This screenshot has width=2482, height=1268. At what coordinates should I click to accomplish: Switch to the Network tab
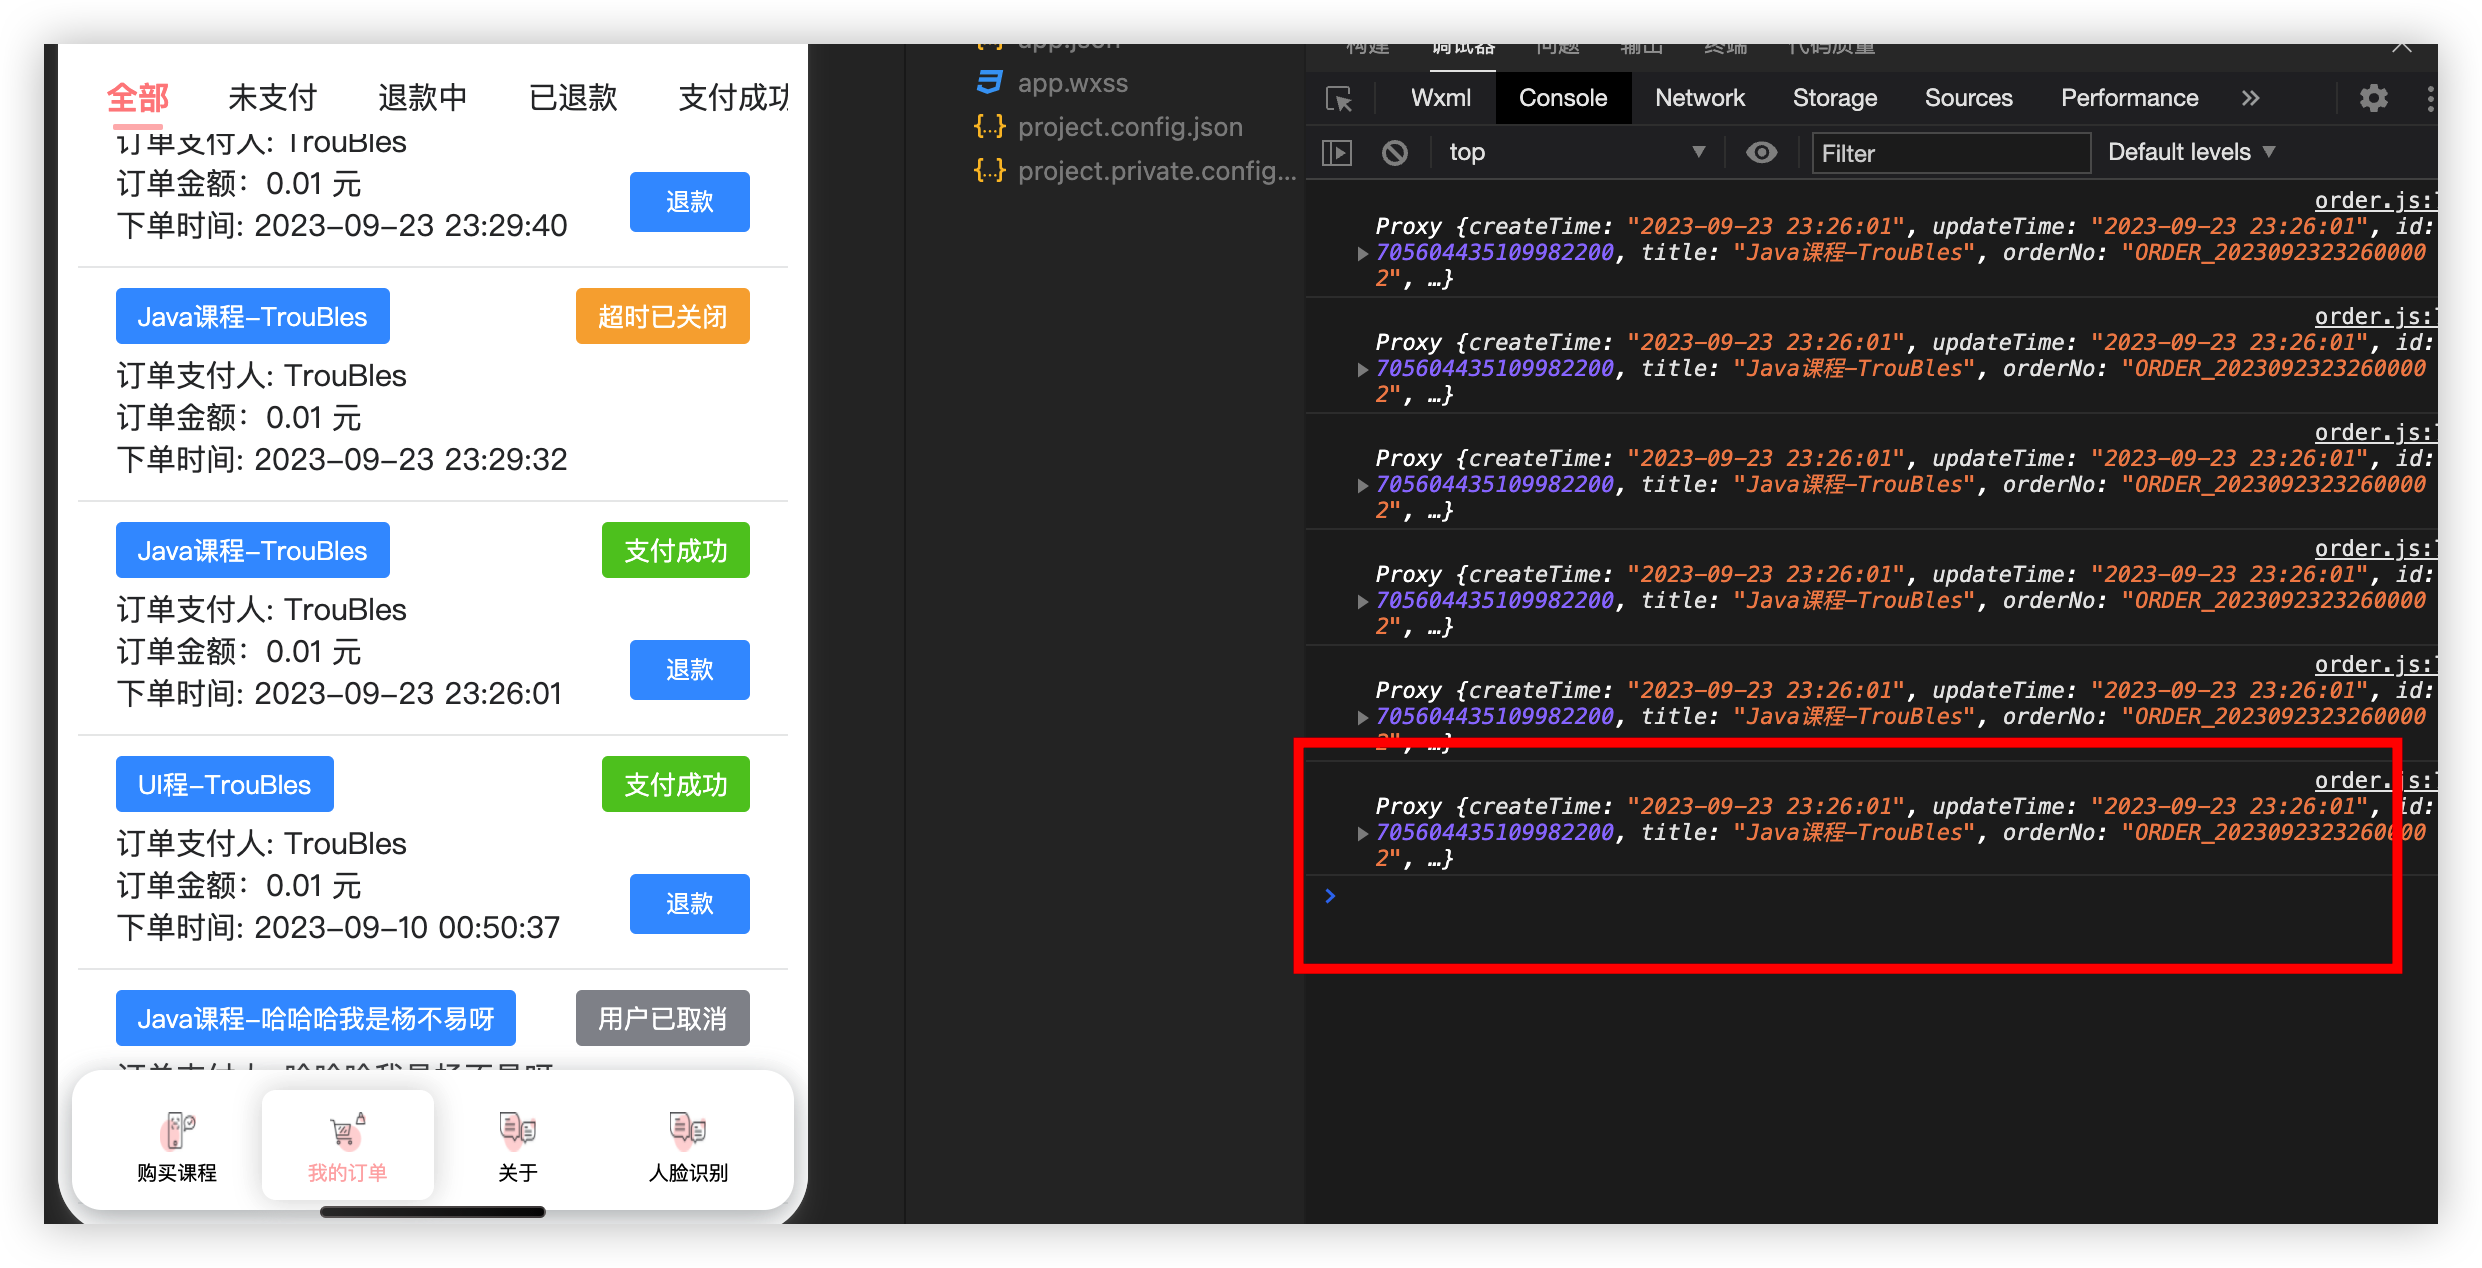point(1699,98)
